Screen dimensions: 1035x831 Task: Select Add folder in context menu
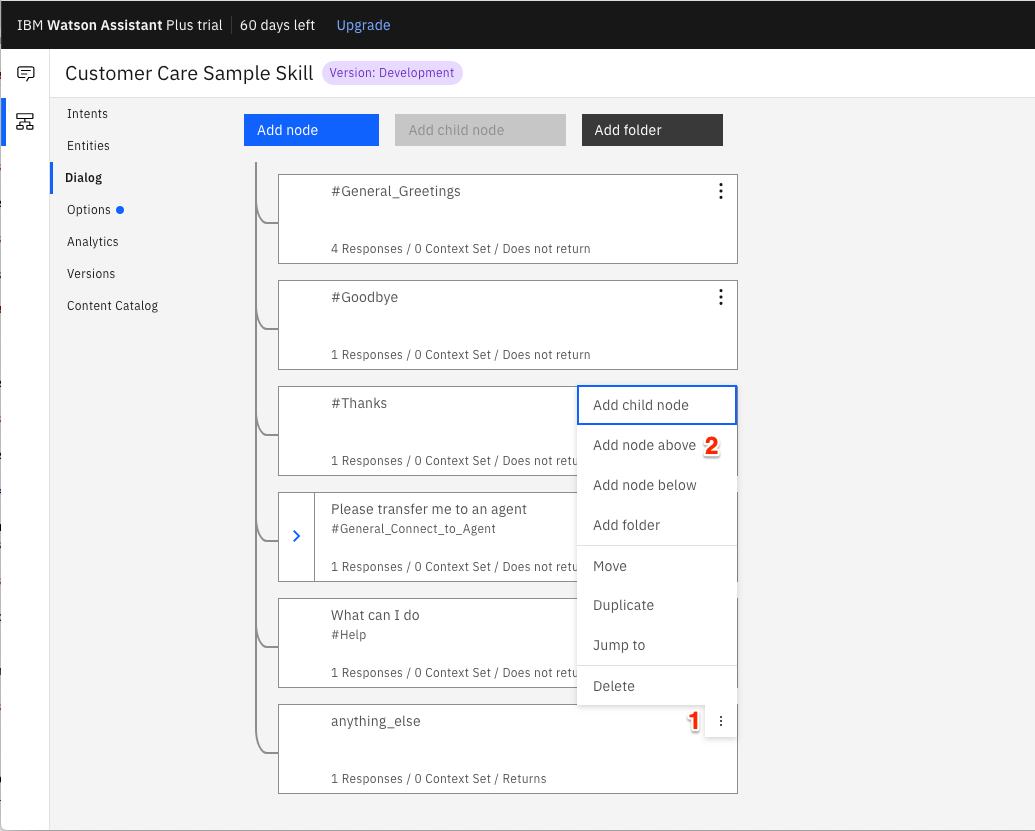(657, 525)
